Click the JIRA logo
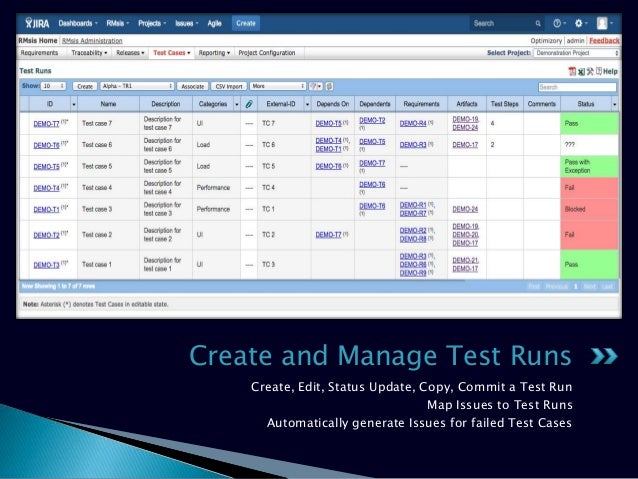This screenshot has width=638, height=479. pos(37,23)
